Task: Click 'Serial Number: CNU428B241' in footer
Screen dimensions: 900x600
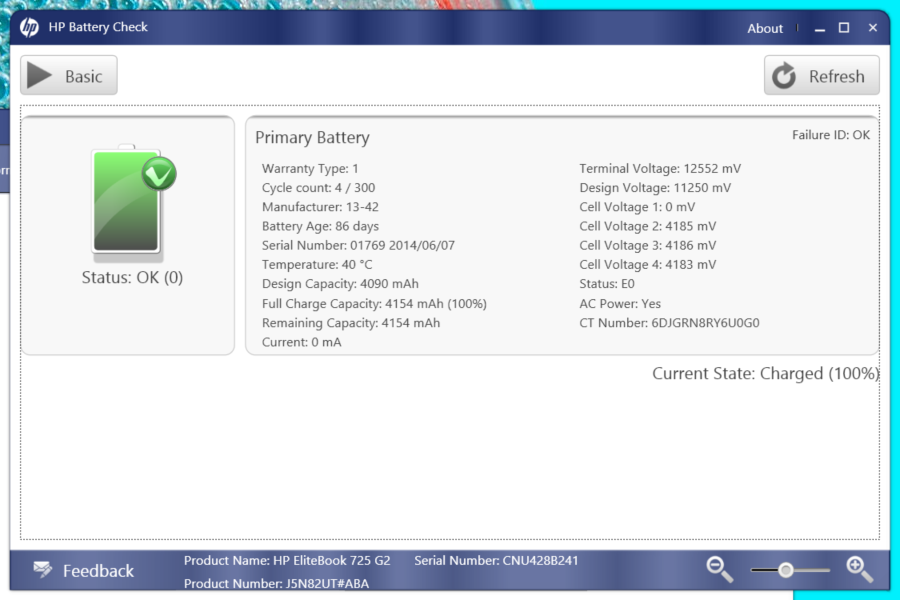Action: 496,561
